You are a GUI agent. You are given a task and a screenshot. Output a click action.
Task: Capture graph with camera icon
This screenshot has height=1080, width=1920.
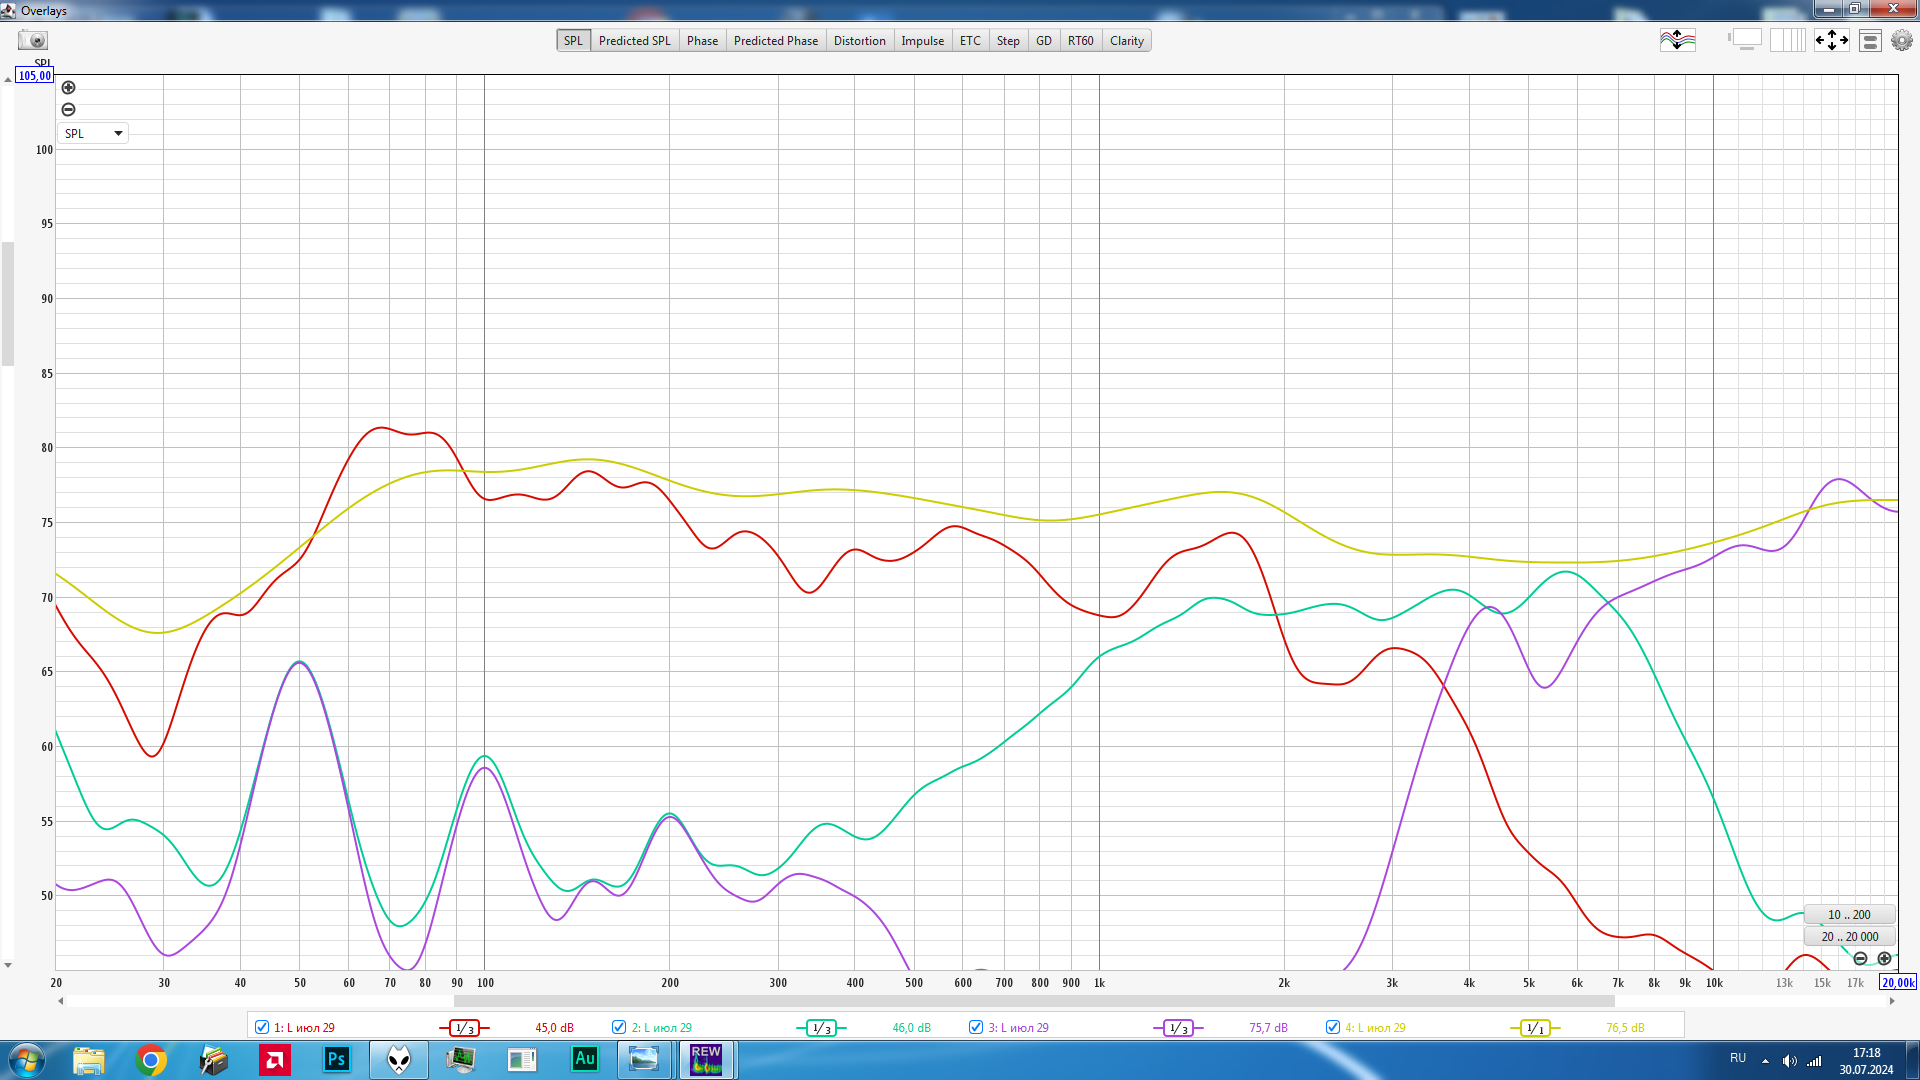point(33,40)
